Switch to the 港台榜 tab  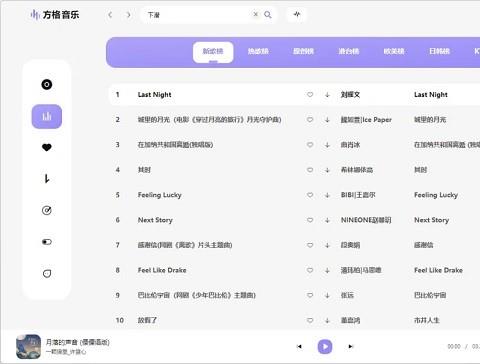click(349, 51)
